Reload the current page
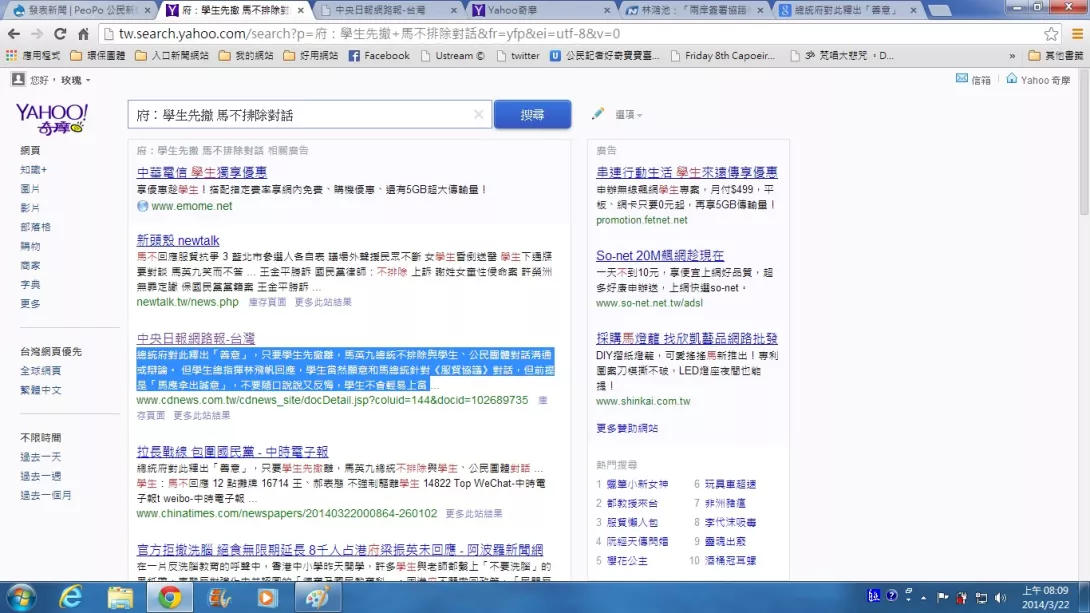The width and height of the screenshot is (1090, 613). 60,33
